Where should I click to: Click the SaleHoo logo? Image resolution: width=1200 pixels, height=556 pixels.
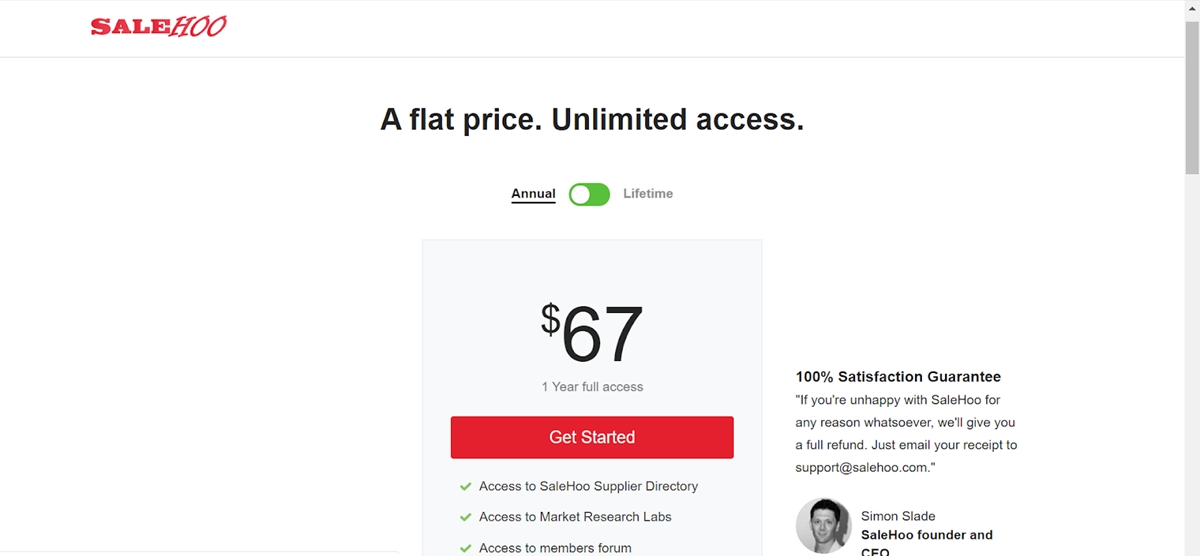[x=158, y=27]
